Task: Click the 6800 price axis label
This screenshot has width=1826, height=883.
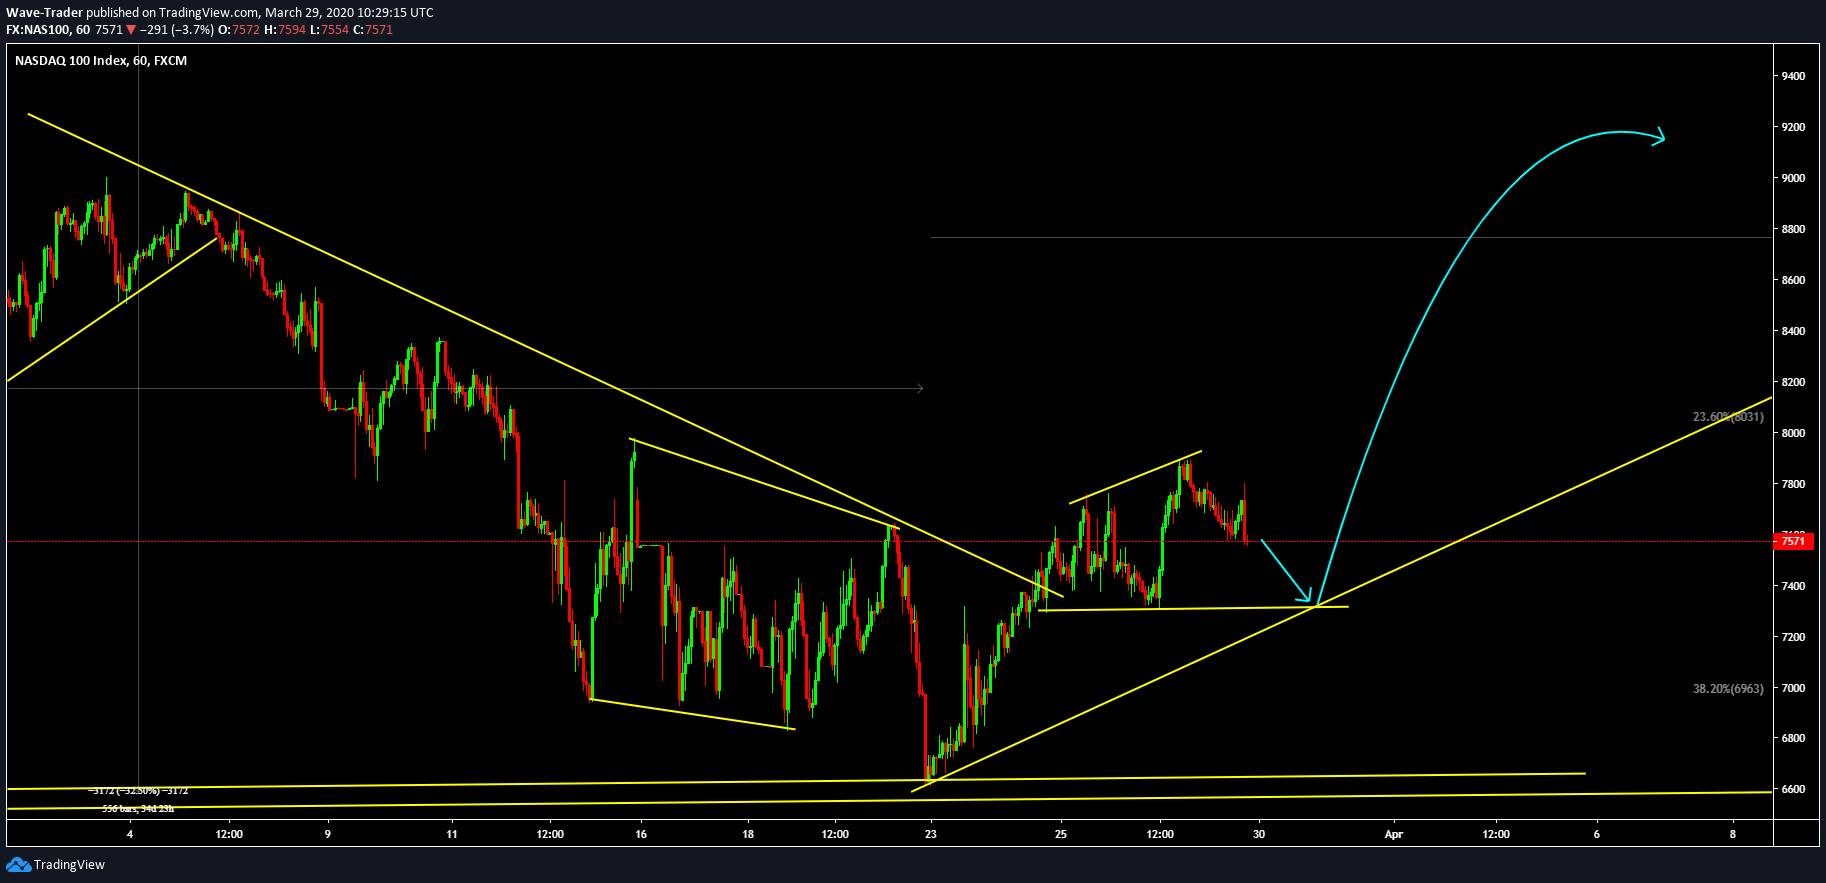Action: (x=1793, y=739)
